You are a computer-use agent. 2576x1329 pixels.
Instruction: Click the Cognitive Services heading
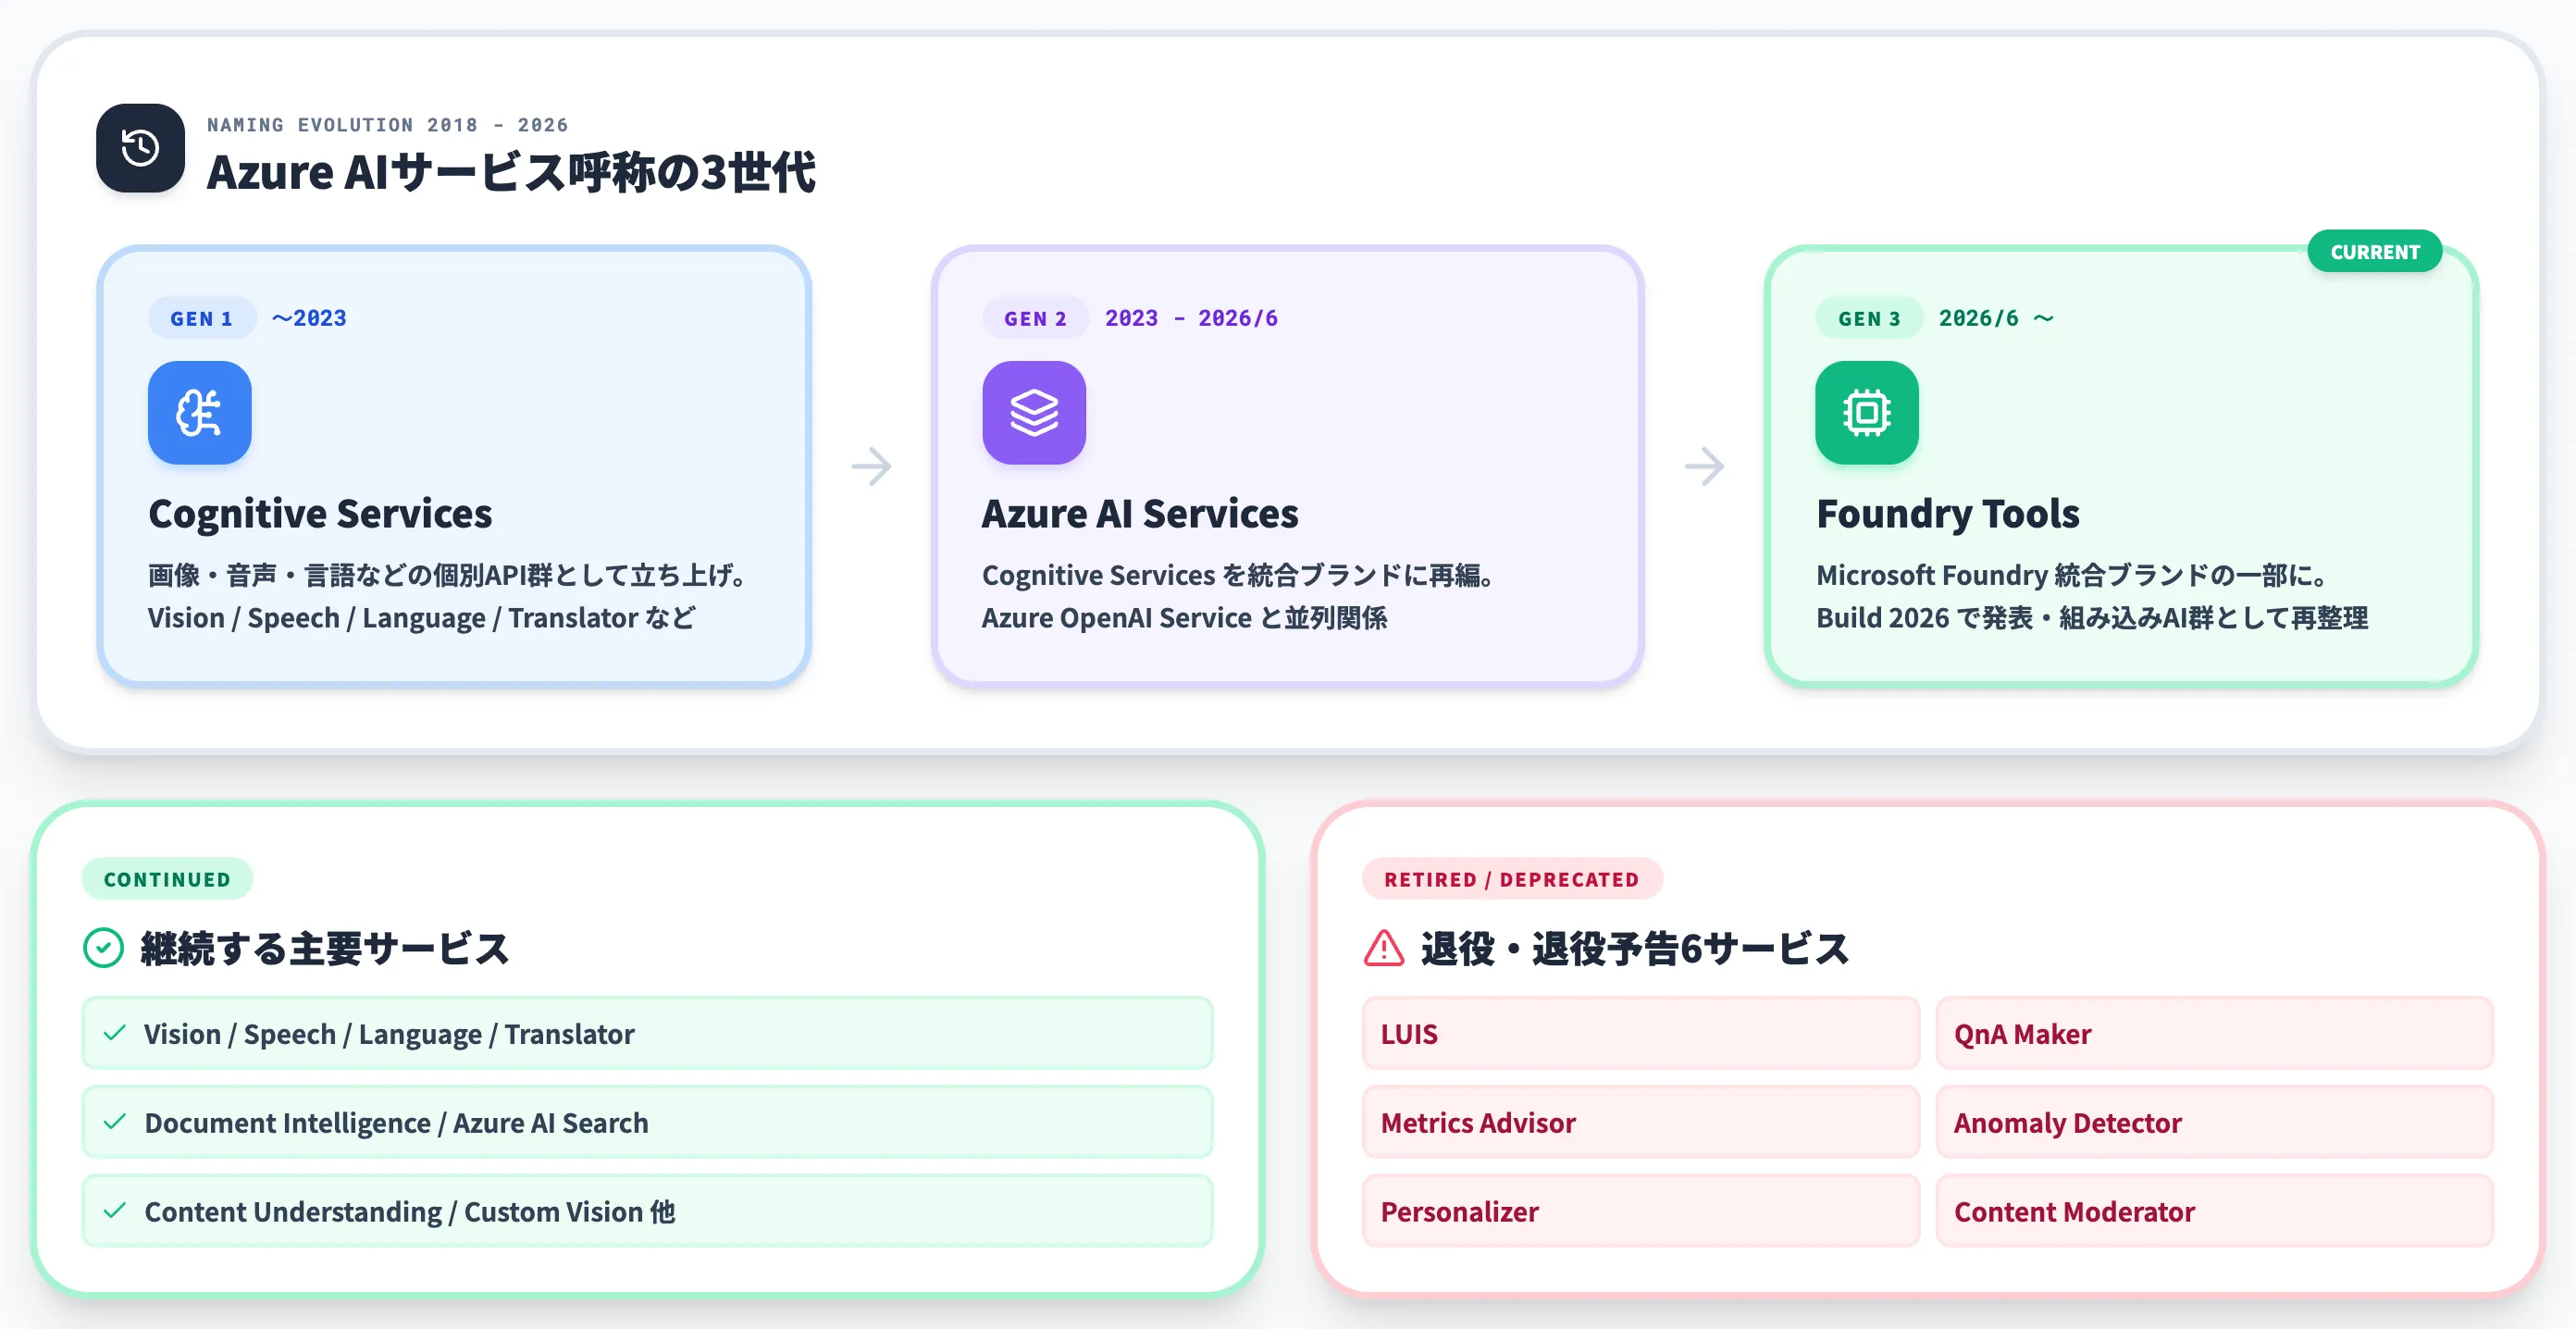(320, 514)
